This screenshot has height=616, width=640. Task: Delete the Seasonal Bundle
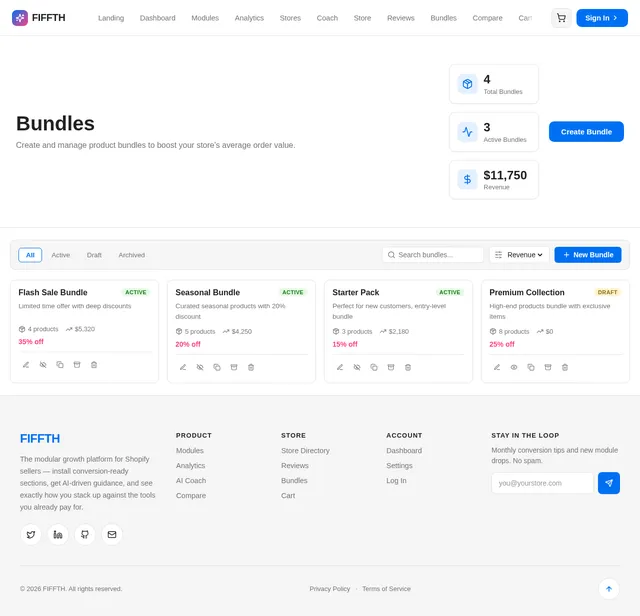point(251,367)
